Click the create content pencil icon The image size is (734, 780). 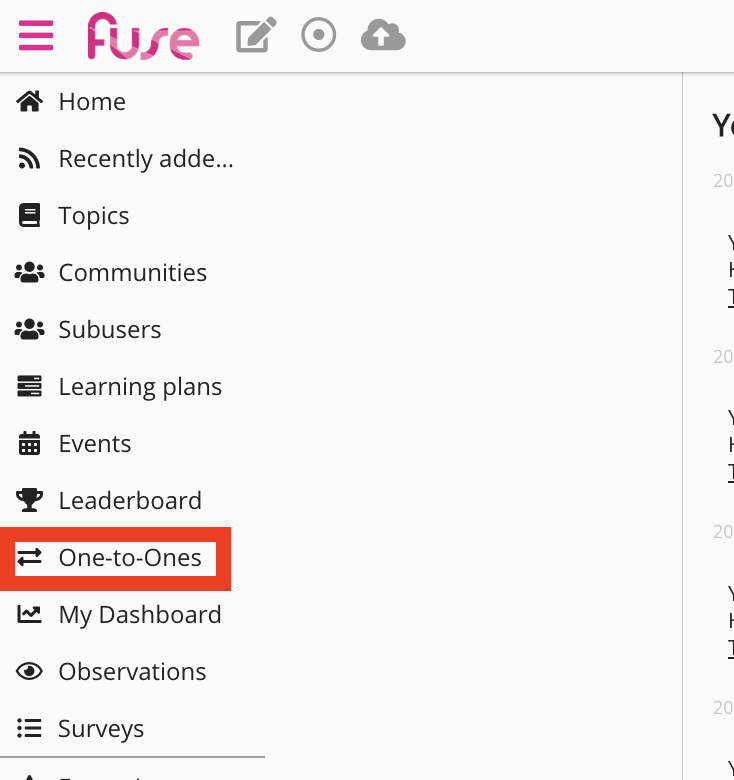(256, 36)
